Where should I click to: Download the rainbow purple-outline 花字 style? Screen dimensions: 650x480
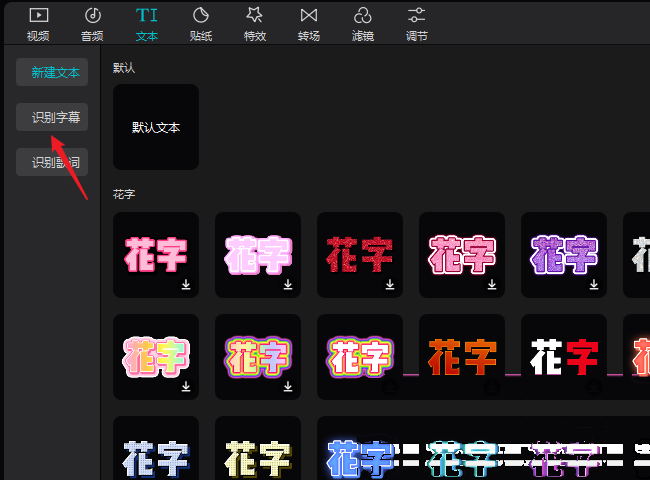288,386
